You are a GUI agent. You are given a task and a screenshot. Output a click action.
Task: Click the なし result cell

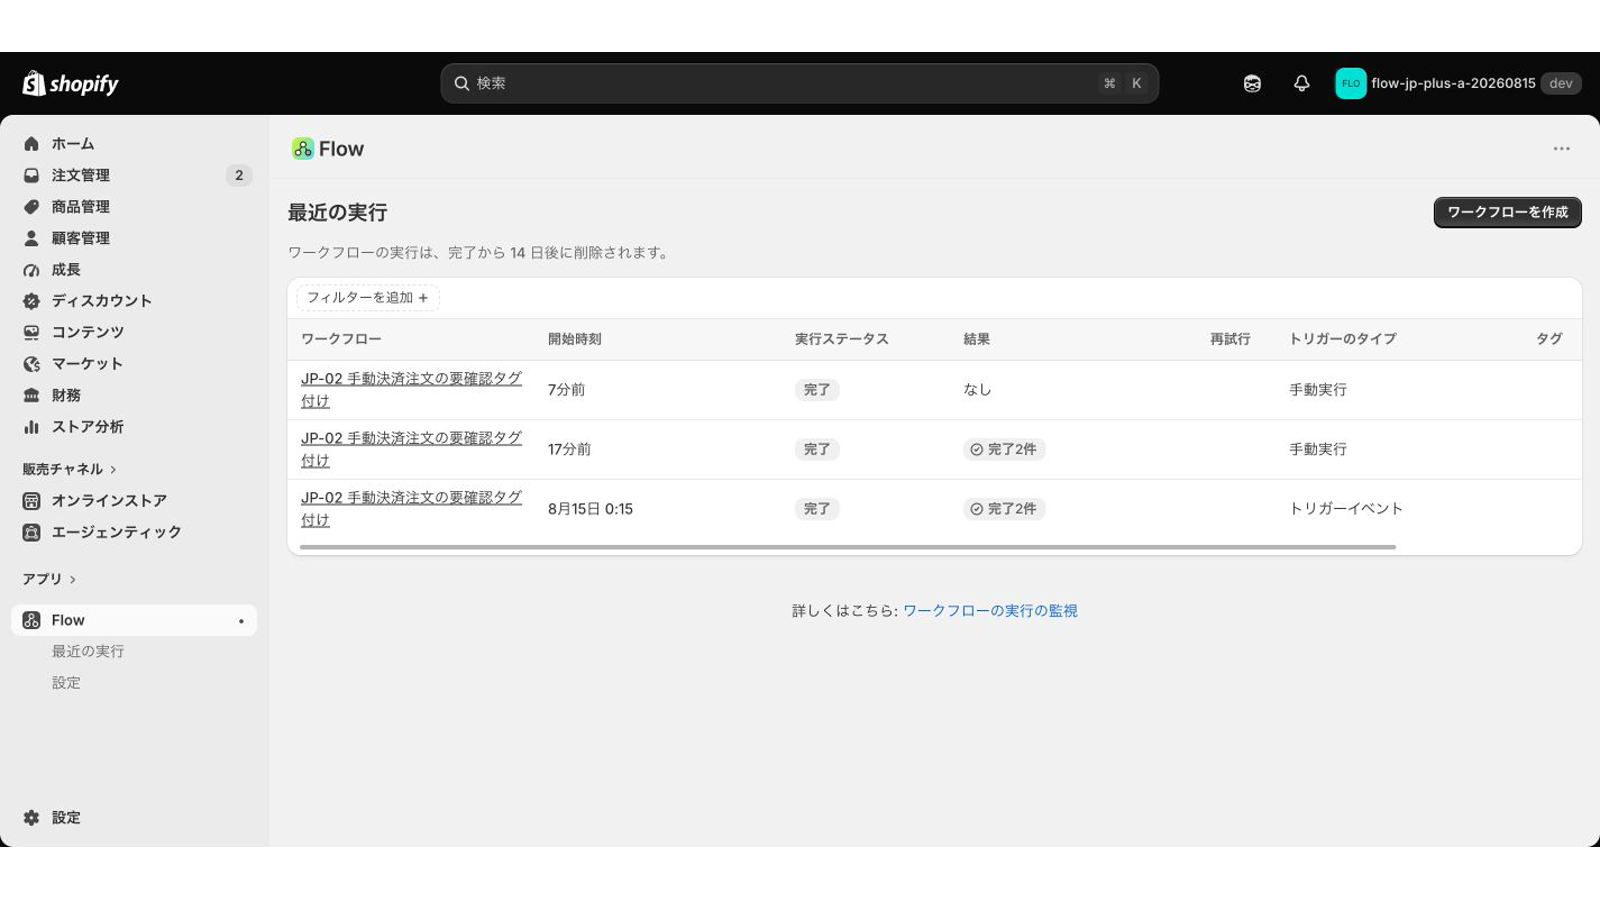click(x=977, y=390)
